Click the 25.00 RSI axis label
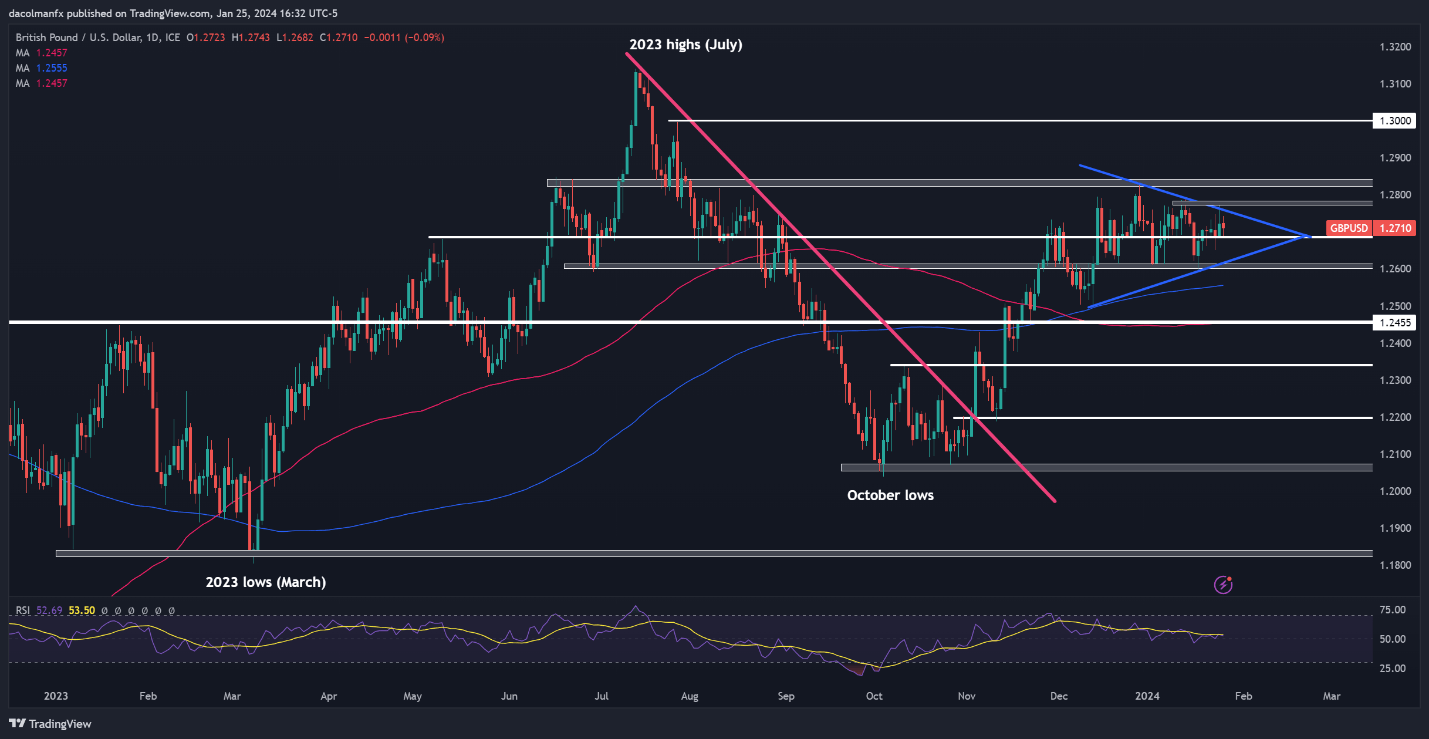The height and width of the screenshot is (739, 1429). coord(1394,668)
